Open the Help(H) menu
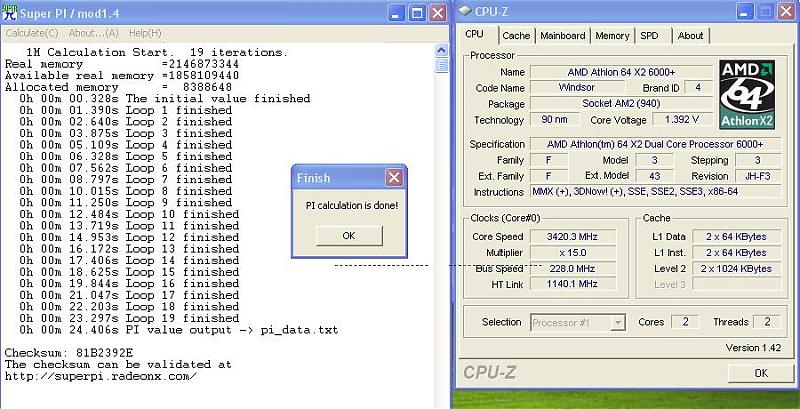The width and height of the screenshot is (800, 409). (145, 33)
